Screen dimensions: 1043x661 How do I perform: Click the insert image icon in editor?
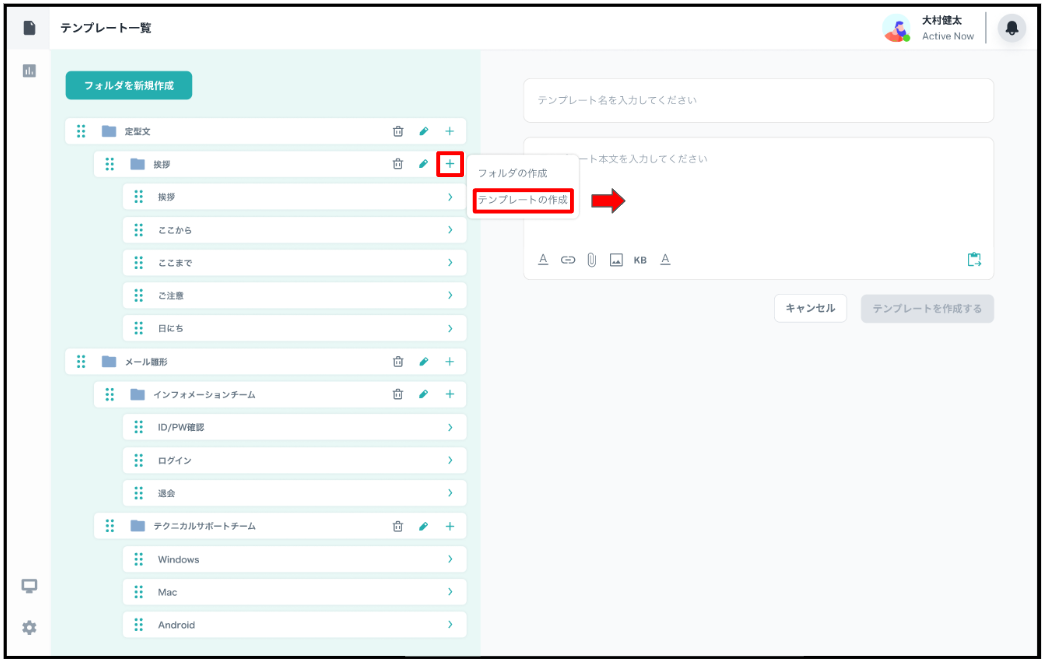(x=616, y=260)
